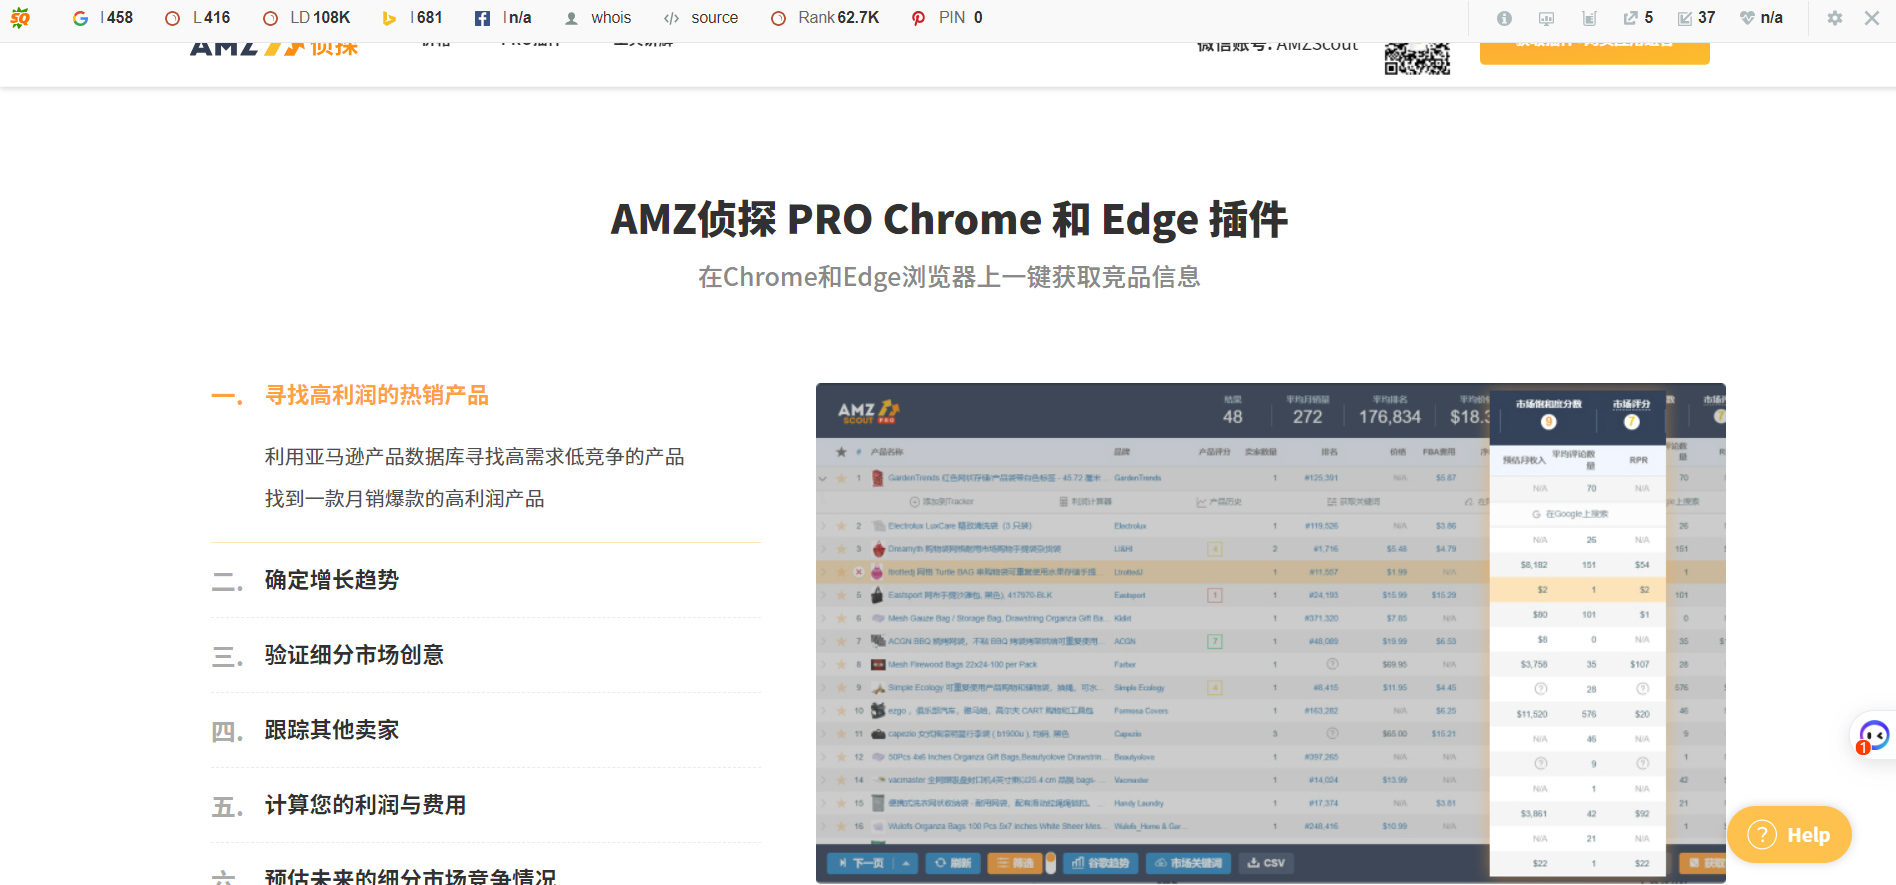Screen dimensions: 1896x885
Task: Click the AMZScout PRO product table screenshot
Action: coord(1271,633)
